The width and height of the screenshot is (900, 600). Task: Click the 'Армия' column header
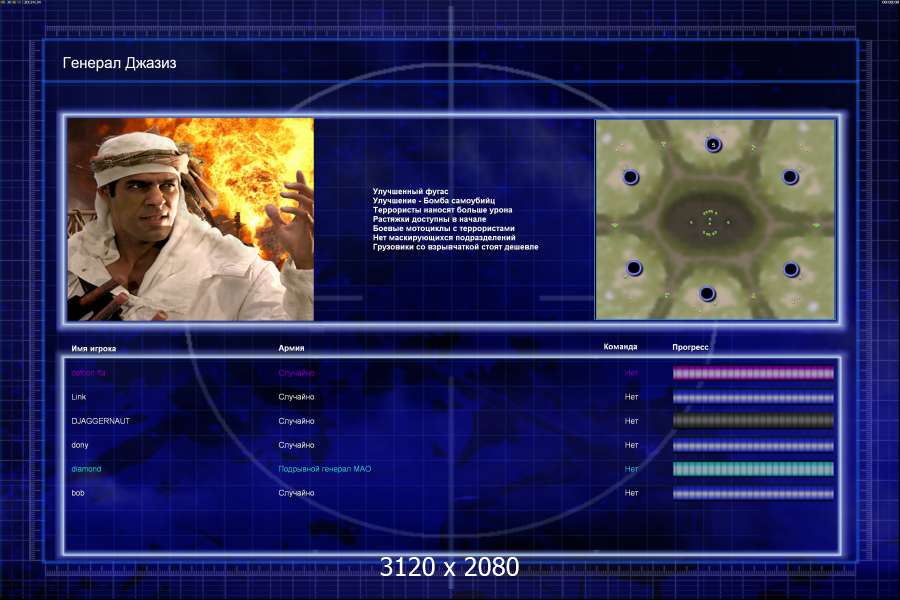[x=291, y=348]
